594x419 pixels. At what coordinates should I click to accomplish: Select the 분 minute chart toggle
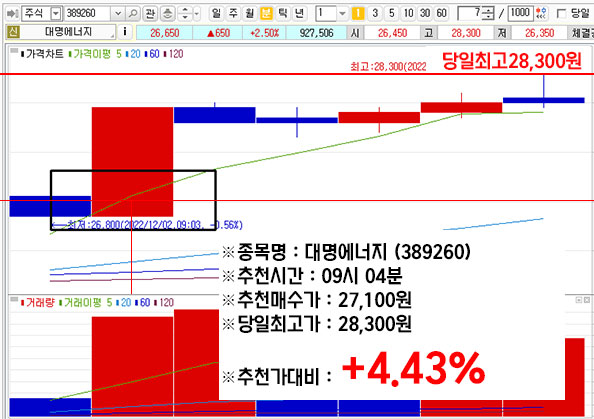pyautogui.click(x=266, y=14)
